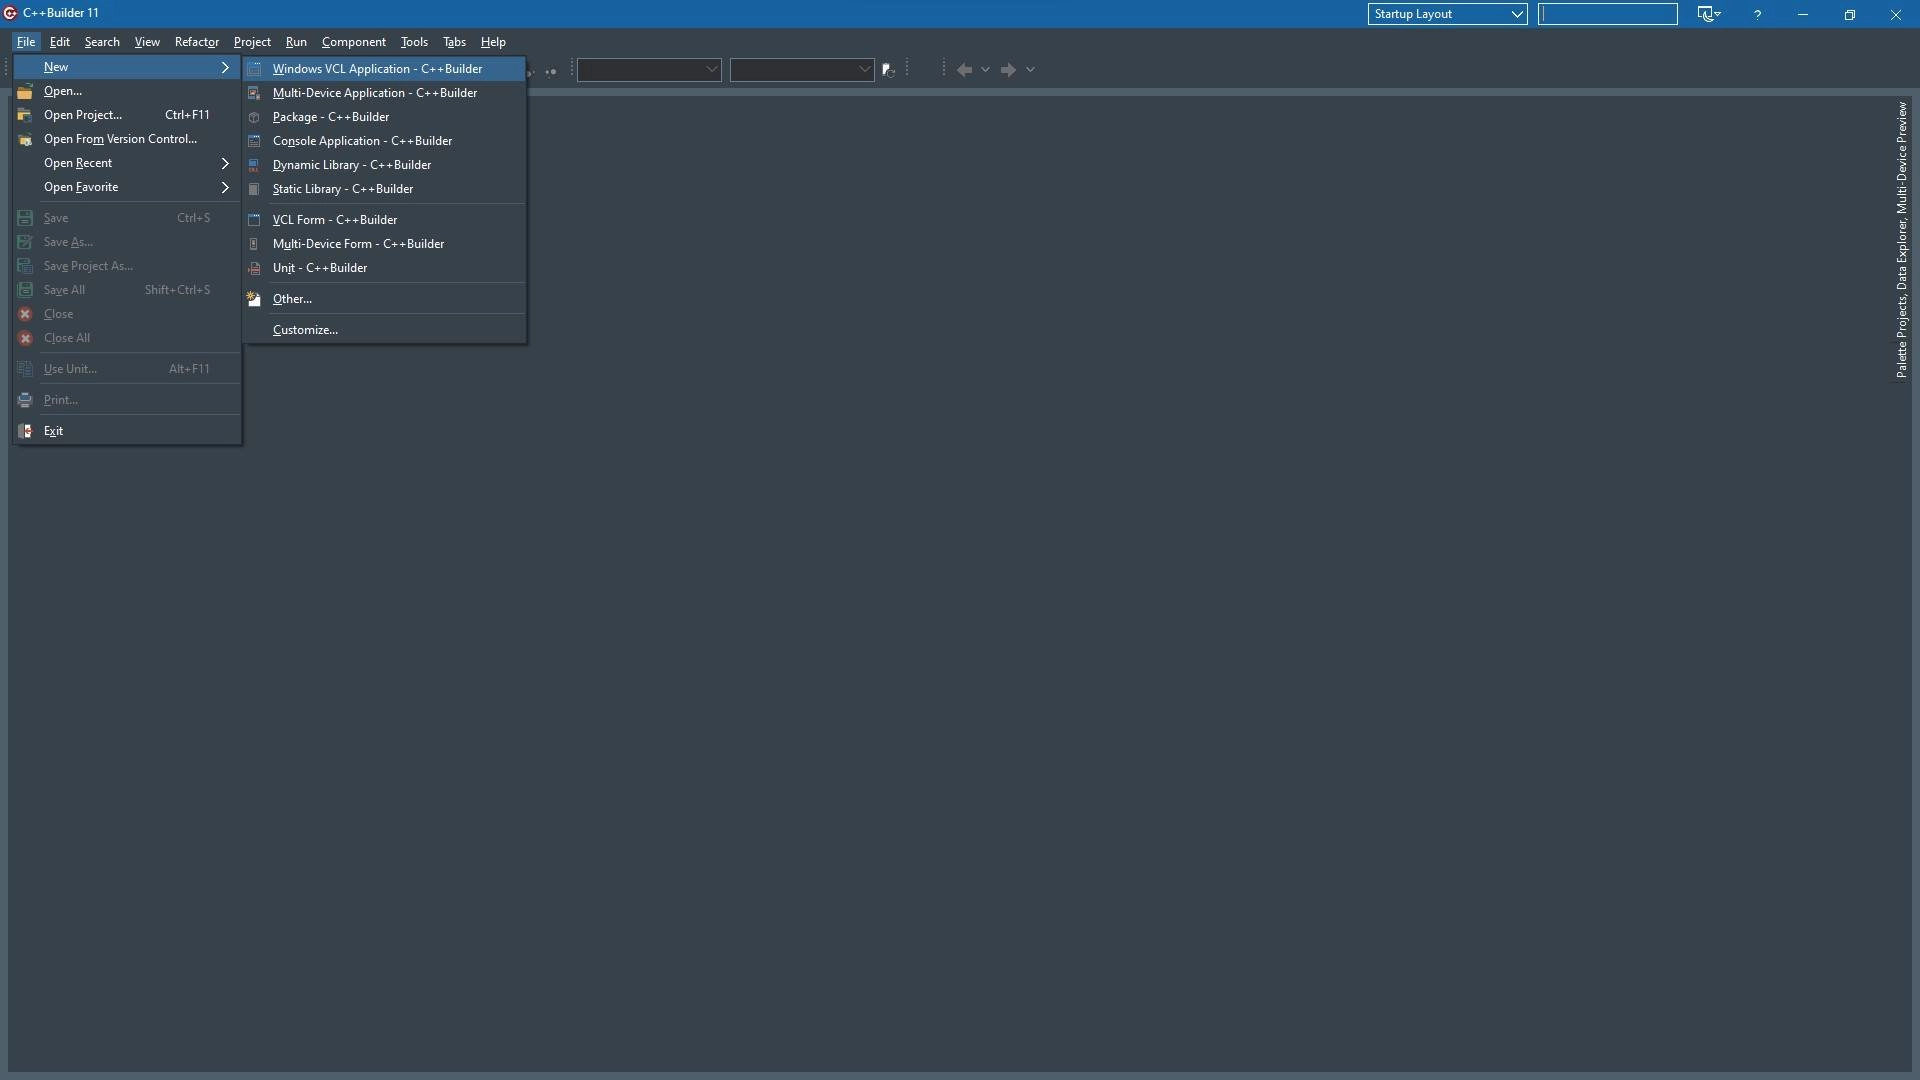
Task: Click the Windows VCL Application icon in New submenu
Action: [255, 69]
